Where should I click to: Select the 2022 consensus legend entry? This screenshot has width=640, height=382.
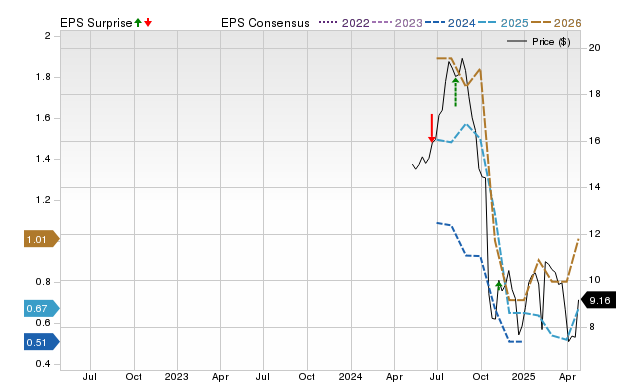pos(344,23)
